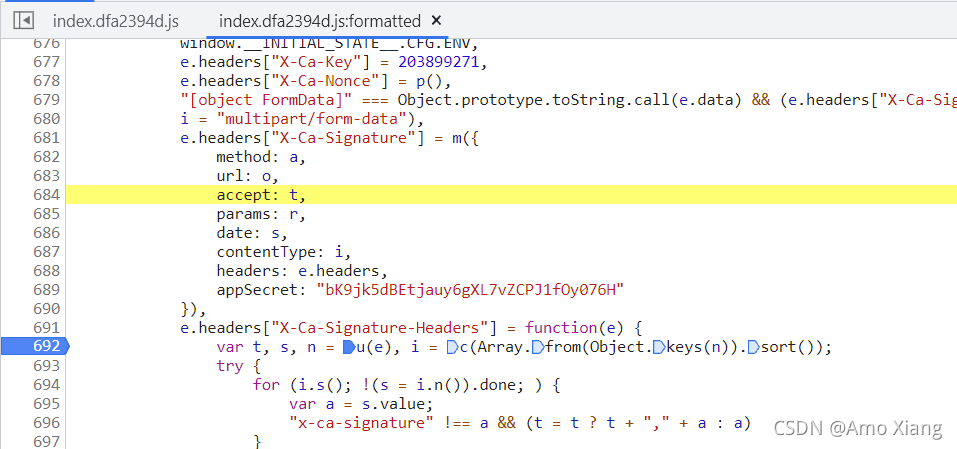This screenshot has height=449, width=957.
Task: Add a breakpoint on line number 693
Action: click(x=47, y=365)
